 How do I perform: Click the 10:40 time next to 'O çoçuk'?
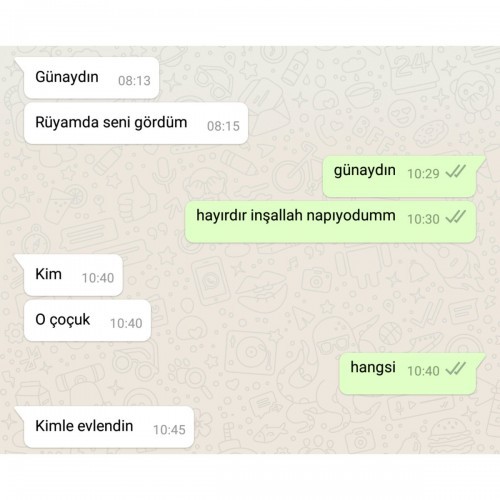tap(126, 323)
